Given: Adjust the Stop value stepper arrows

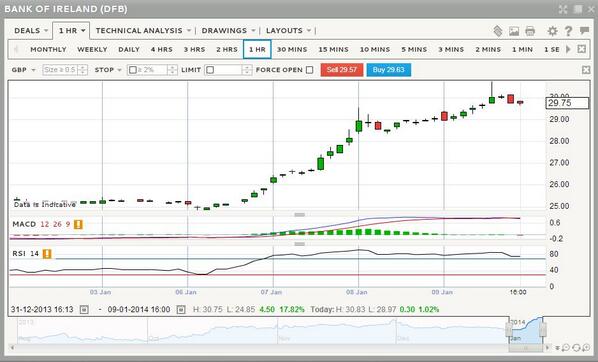Looking at the screenshot, I should coord(172,70).
